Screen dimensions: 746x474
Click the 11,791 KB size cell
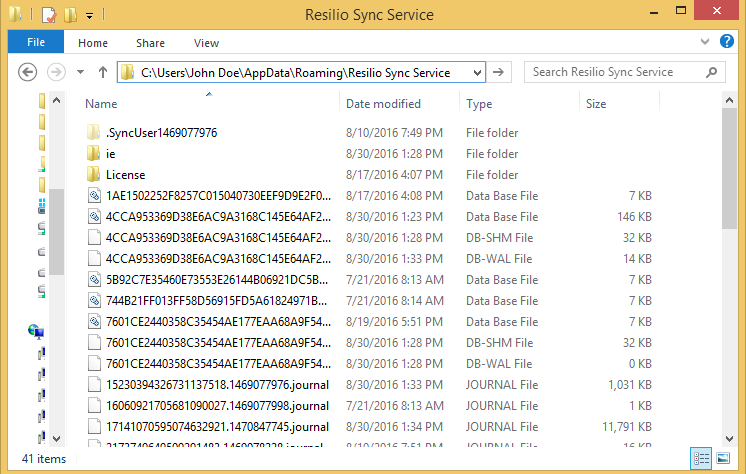click(x=627, y=427)
